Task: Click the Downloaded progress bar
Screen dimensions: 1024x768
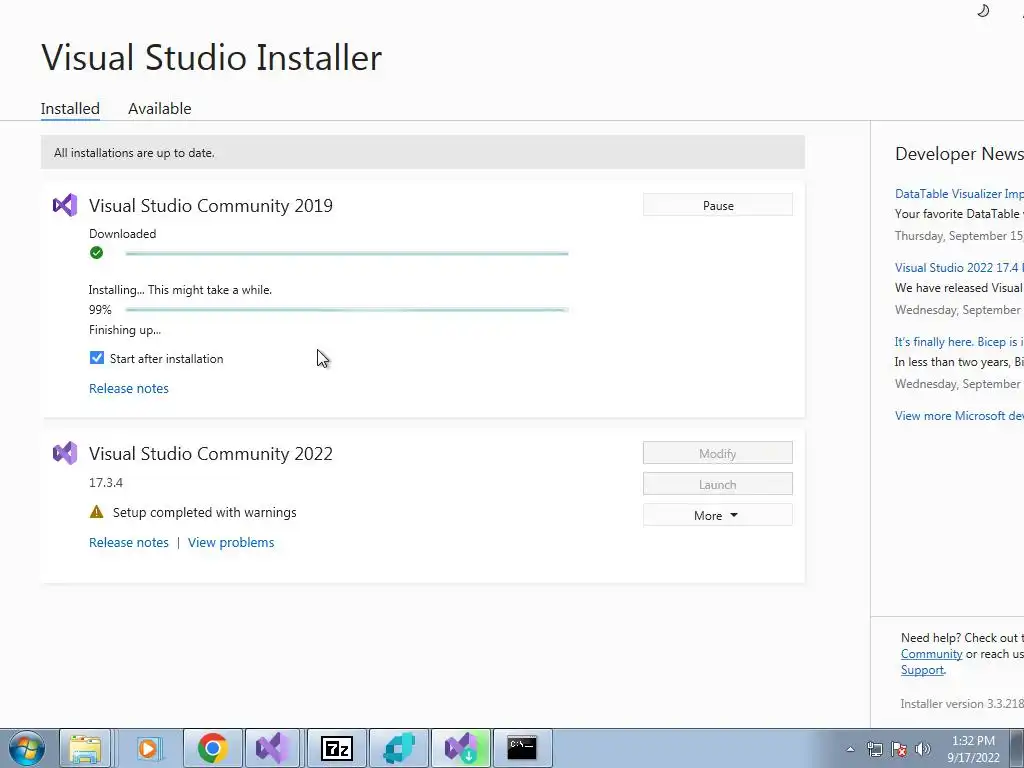Action: 347,253
